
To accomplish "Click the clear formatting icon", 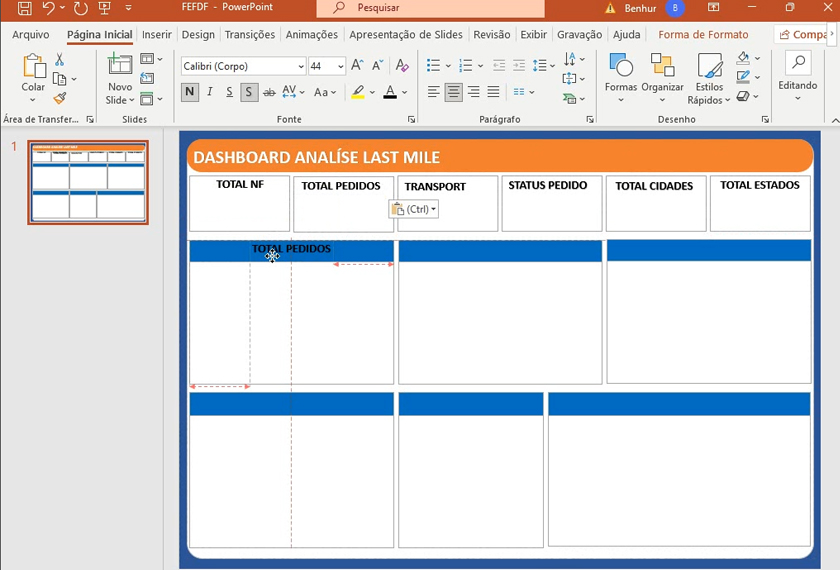I will point(402,66).
